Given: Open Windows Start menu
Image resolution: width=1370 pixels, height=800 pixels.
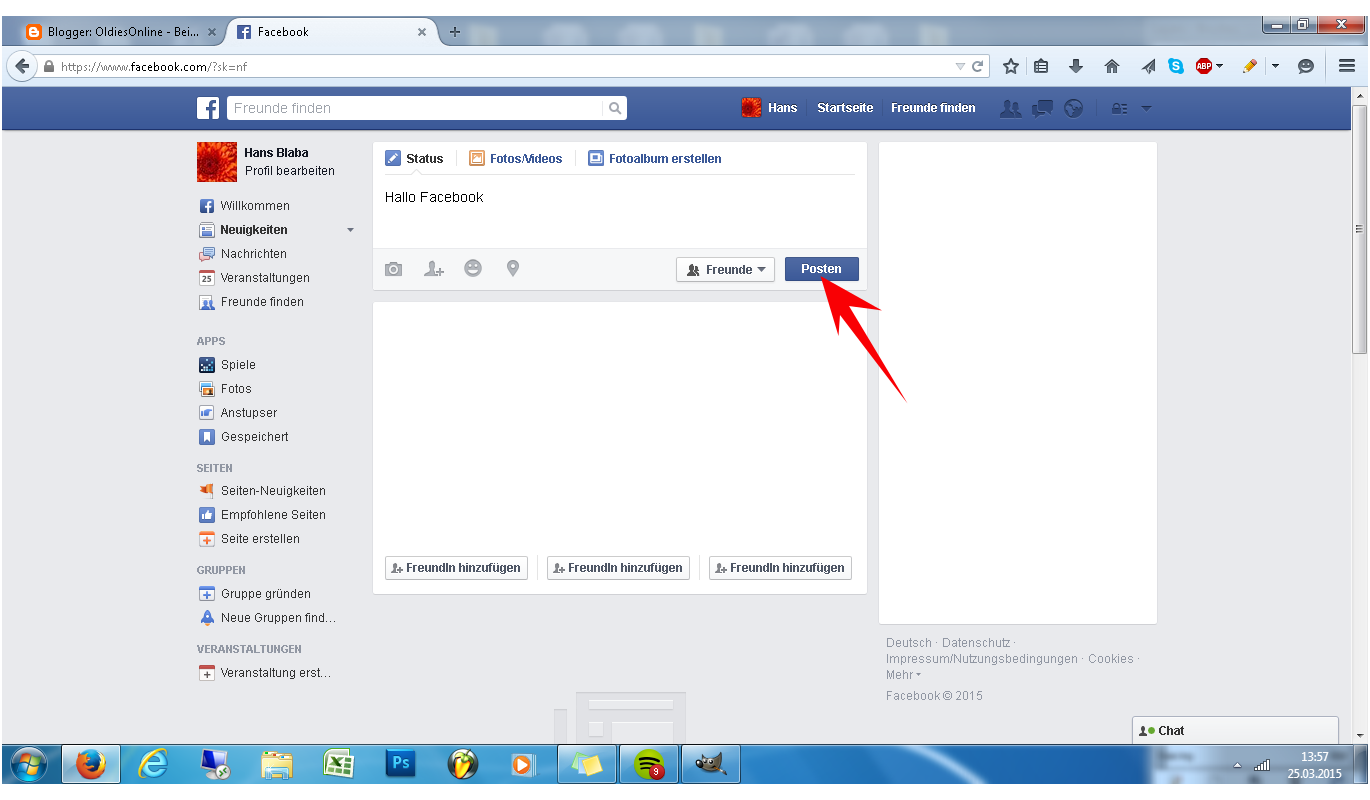Looking at the screenshot, I should [28, 765].
